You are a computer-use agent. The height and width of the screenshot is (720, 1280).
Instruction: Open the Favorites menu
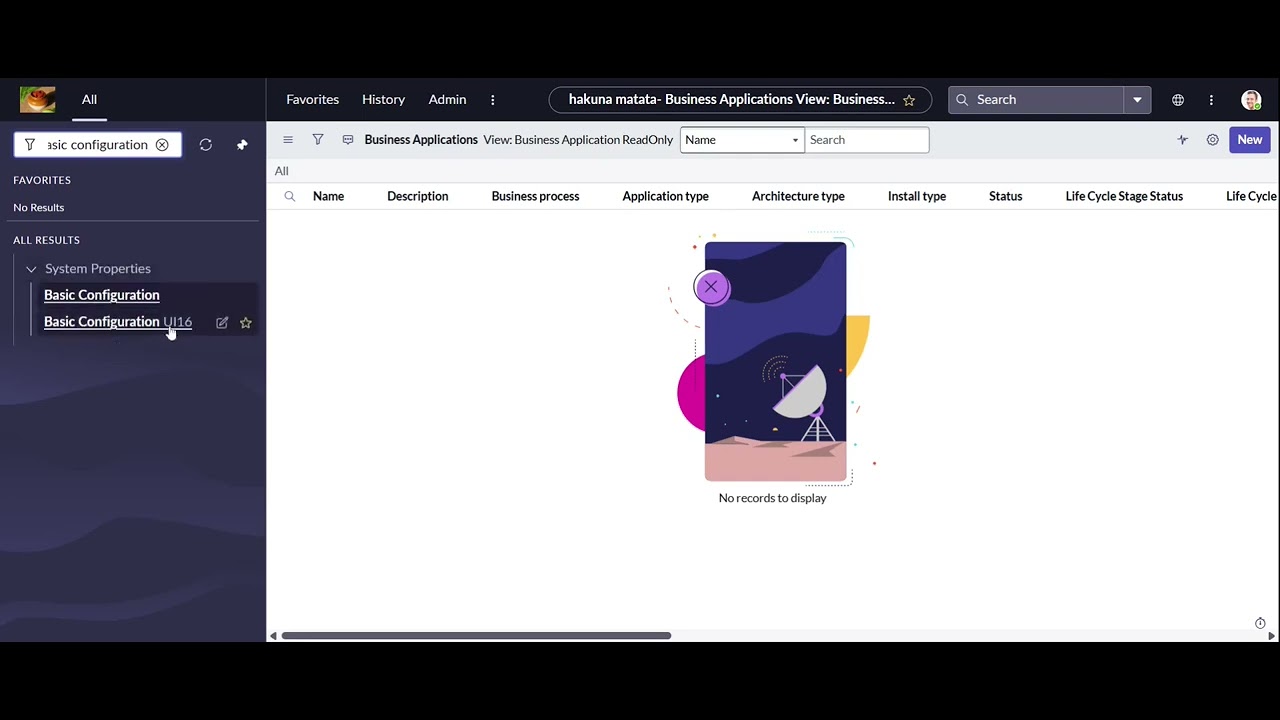(313, 99)
